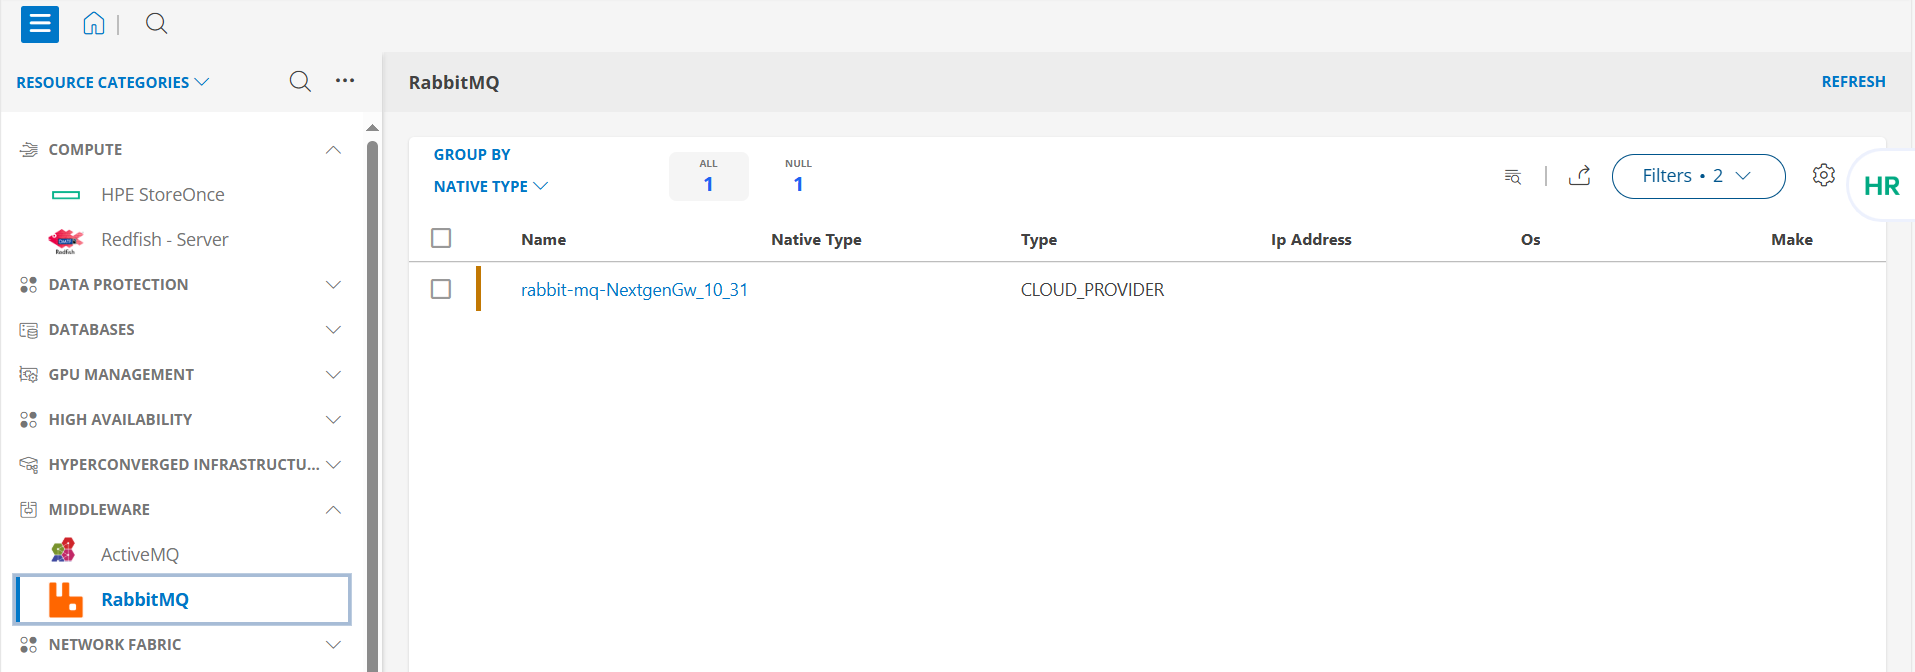Click the GPU Management category icon
This screenshot has height=672, width=1915.
tap(29, 375)
